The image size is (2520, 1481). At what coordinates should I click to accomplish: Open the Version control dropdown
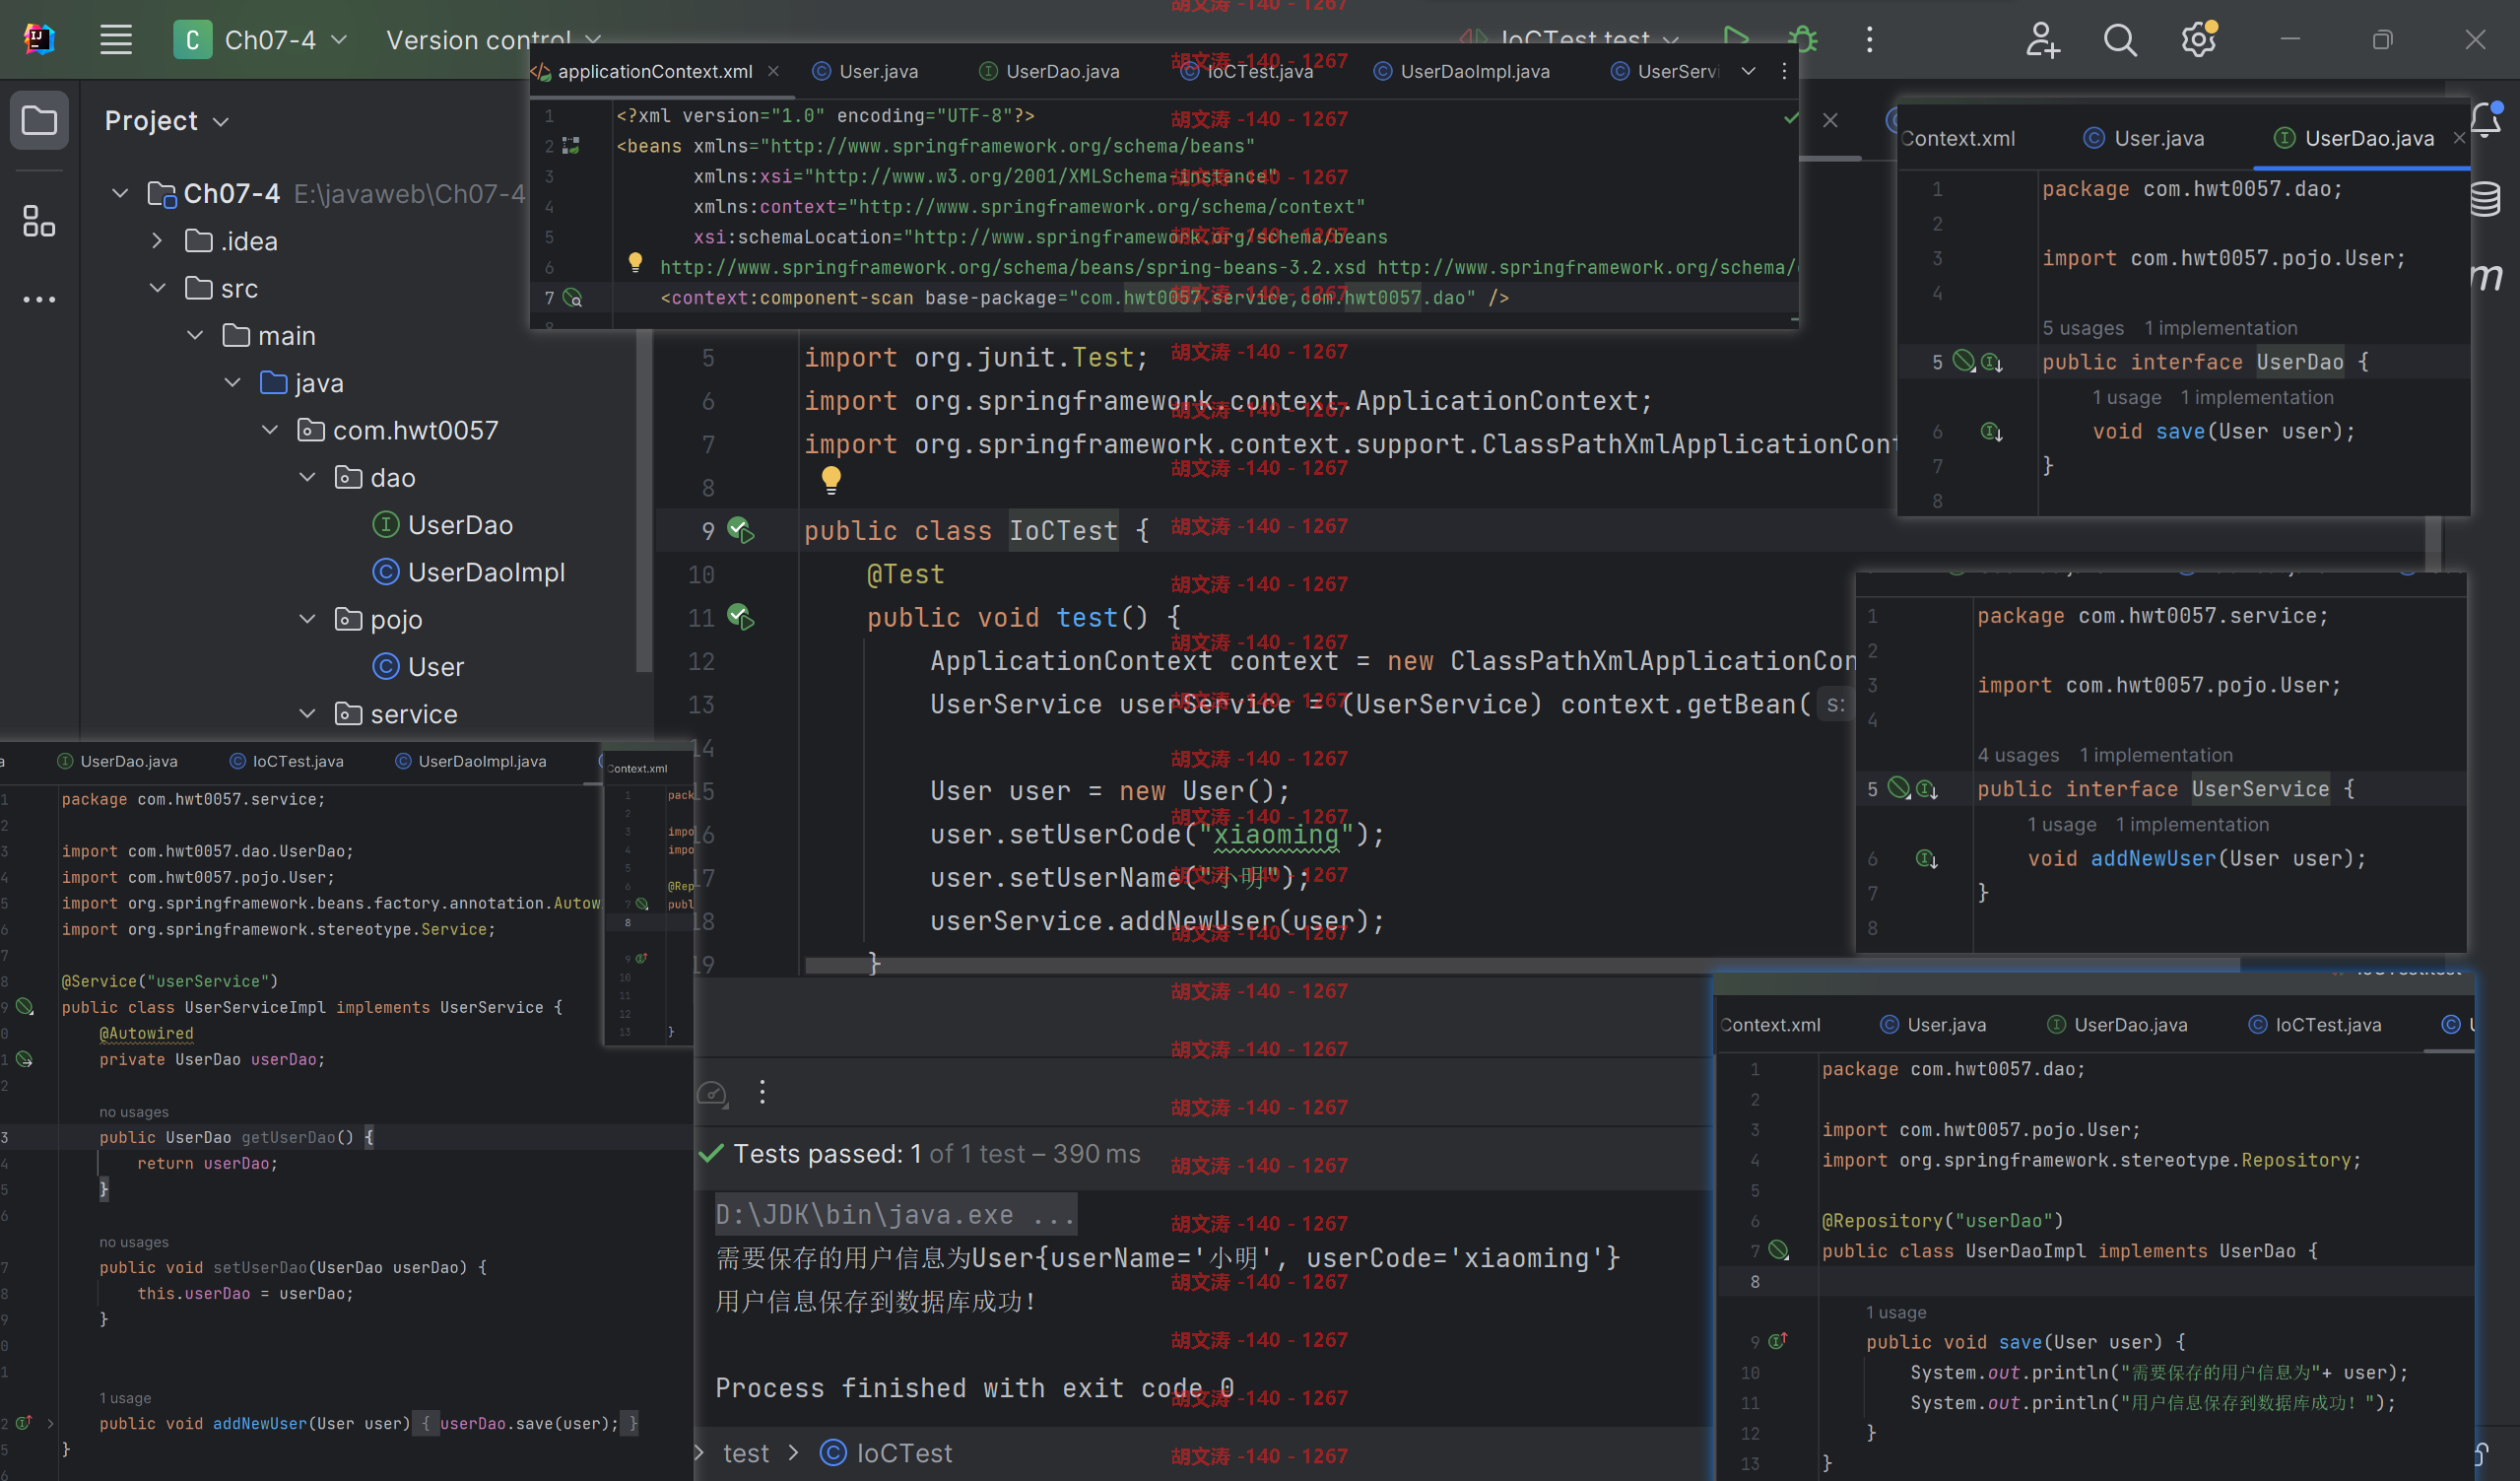pyautogui.click(x=494, y=40)
